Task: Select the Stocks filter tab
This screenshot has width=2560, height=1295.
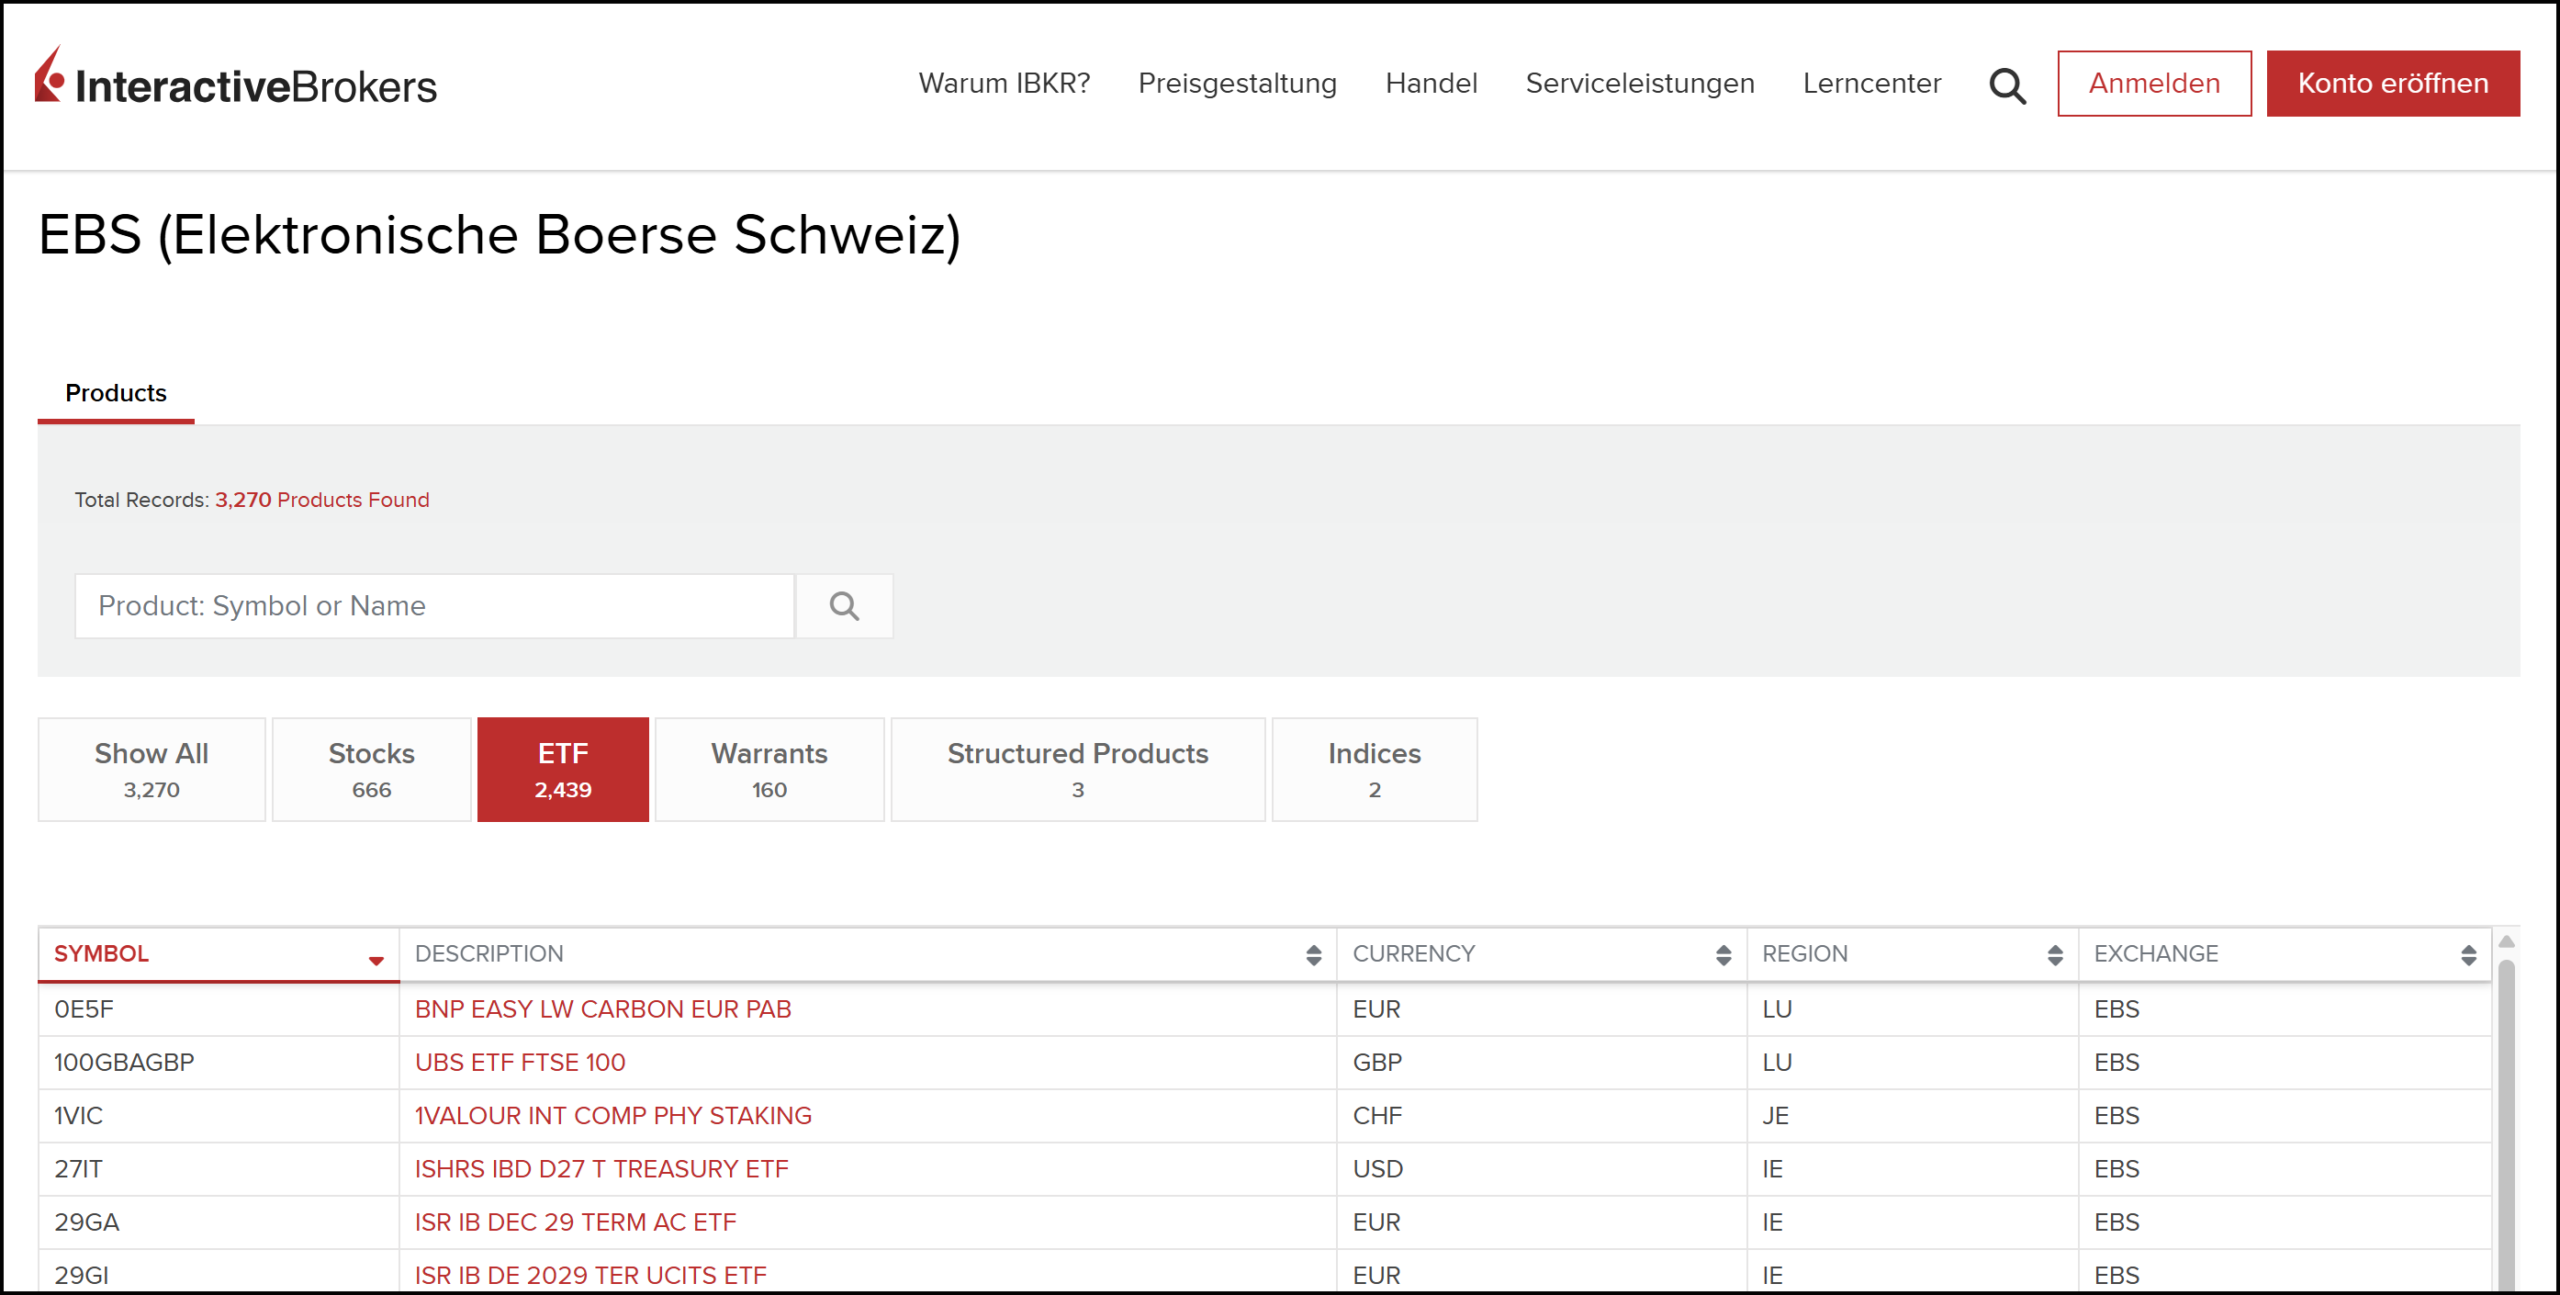Action: pyautogui.click(x=371, y=769)
